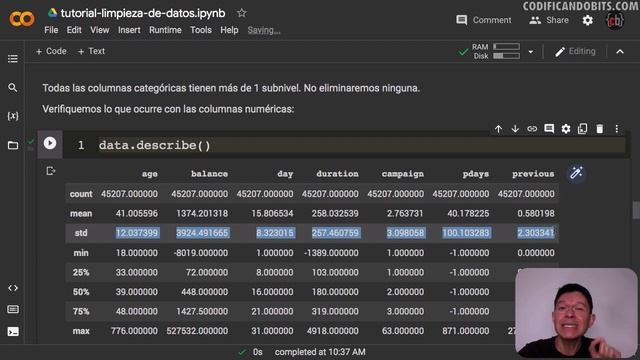Mirror the cell in a tab
640x360 pixels.
[582, 129]
